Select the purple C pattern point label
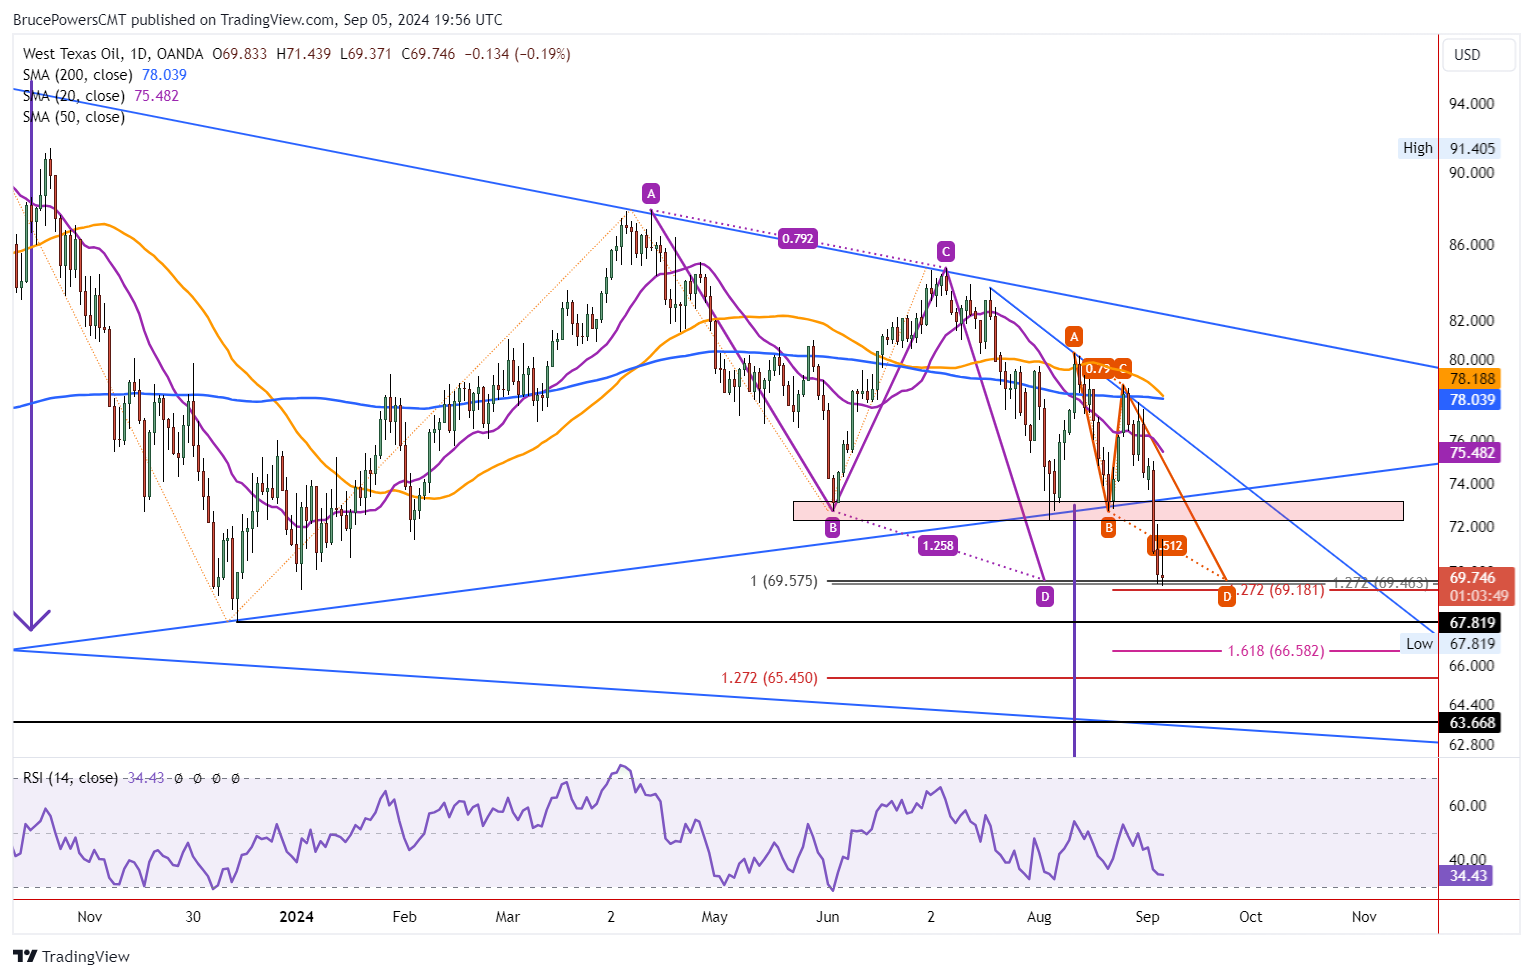The image size is (1533, 978). [x=945, y=250]
